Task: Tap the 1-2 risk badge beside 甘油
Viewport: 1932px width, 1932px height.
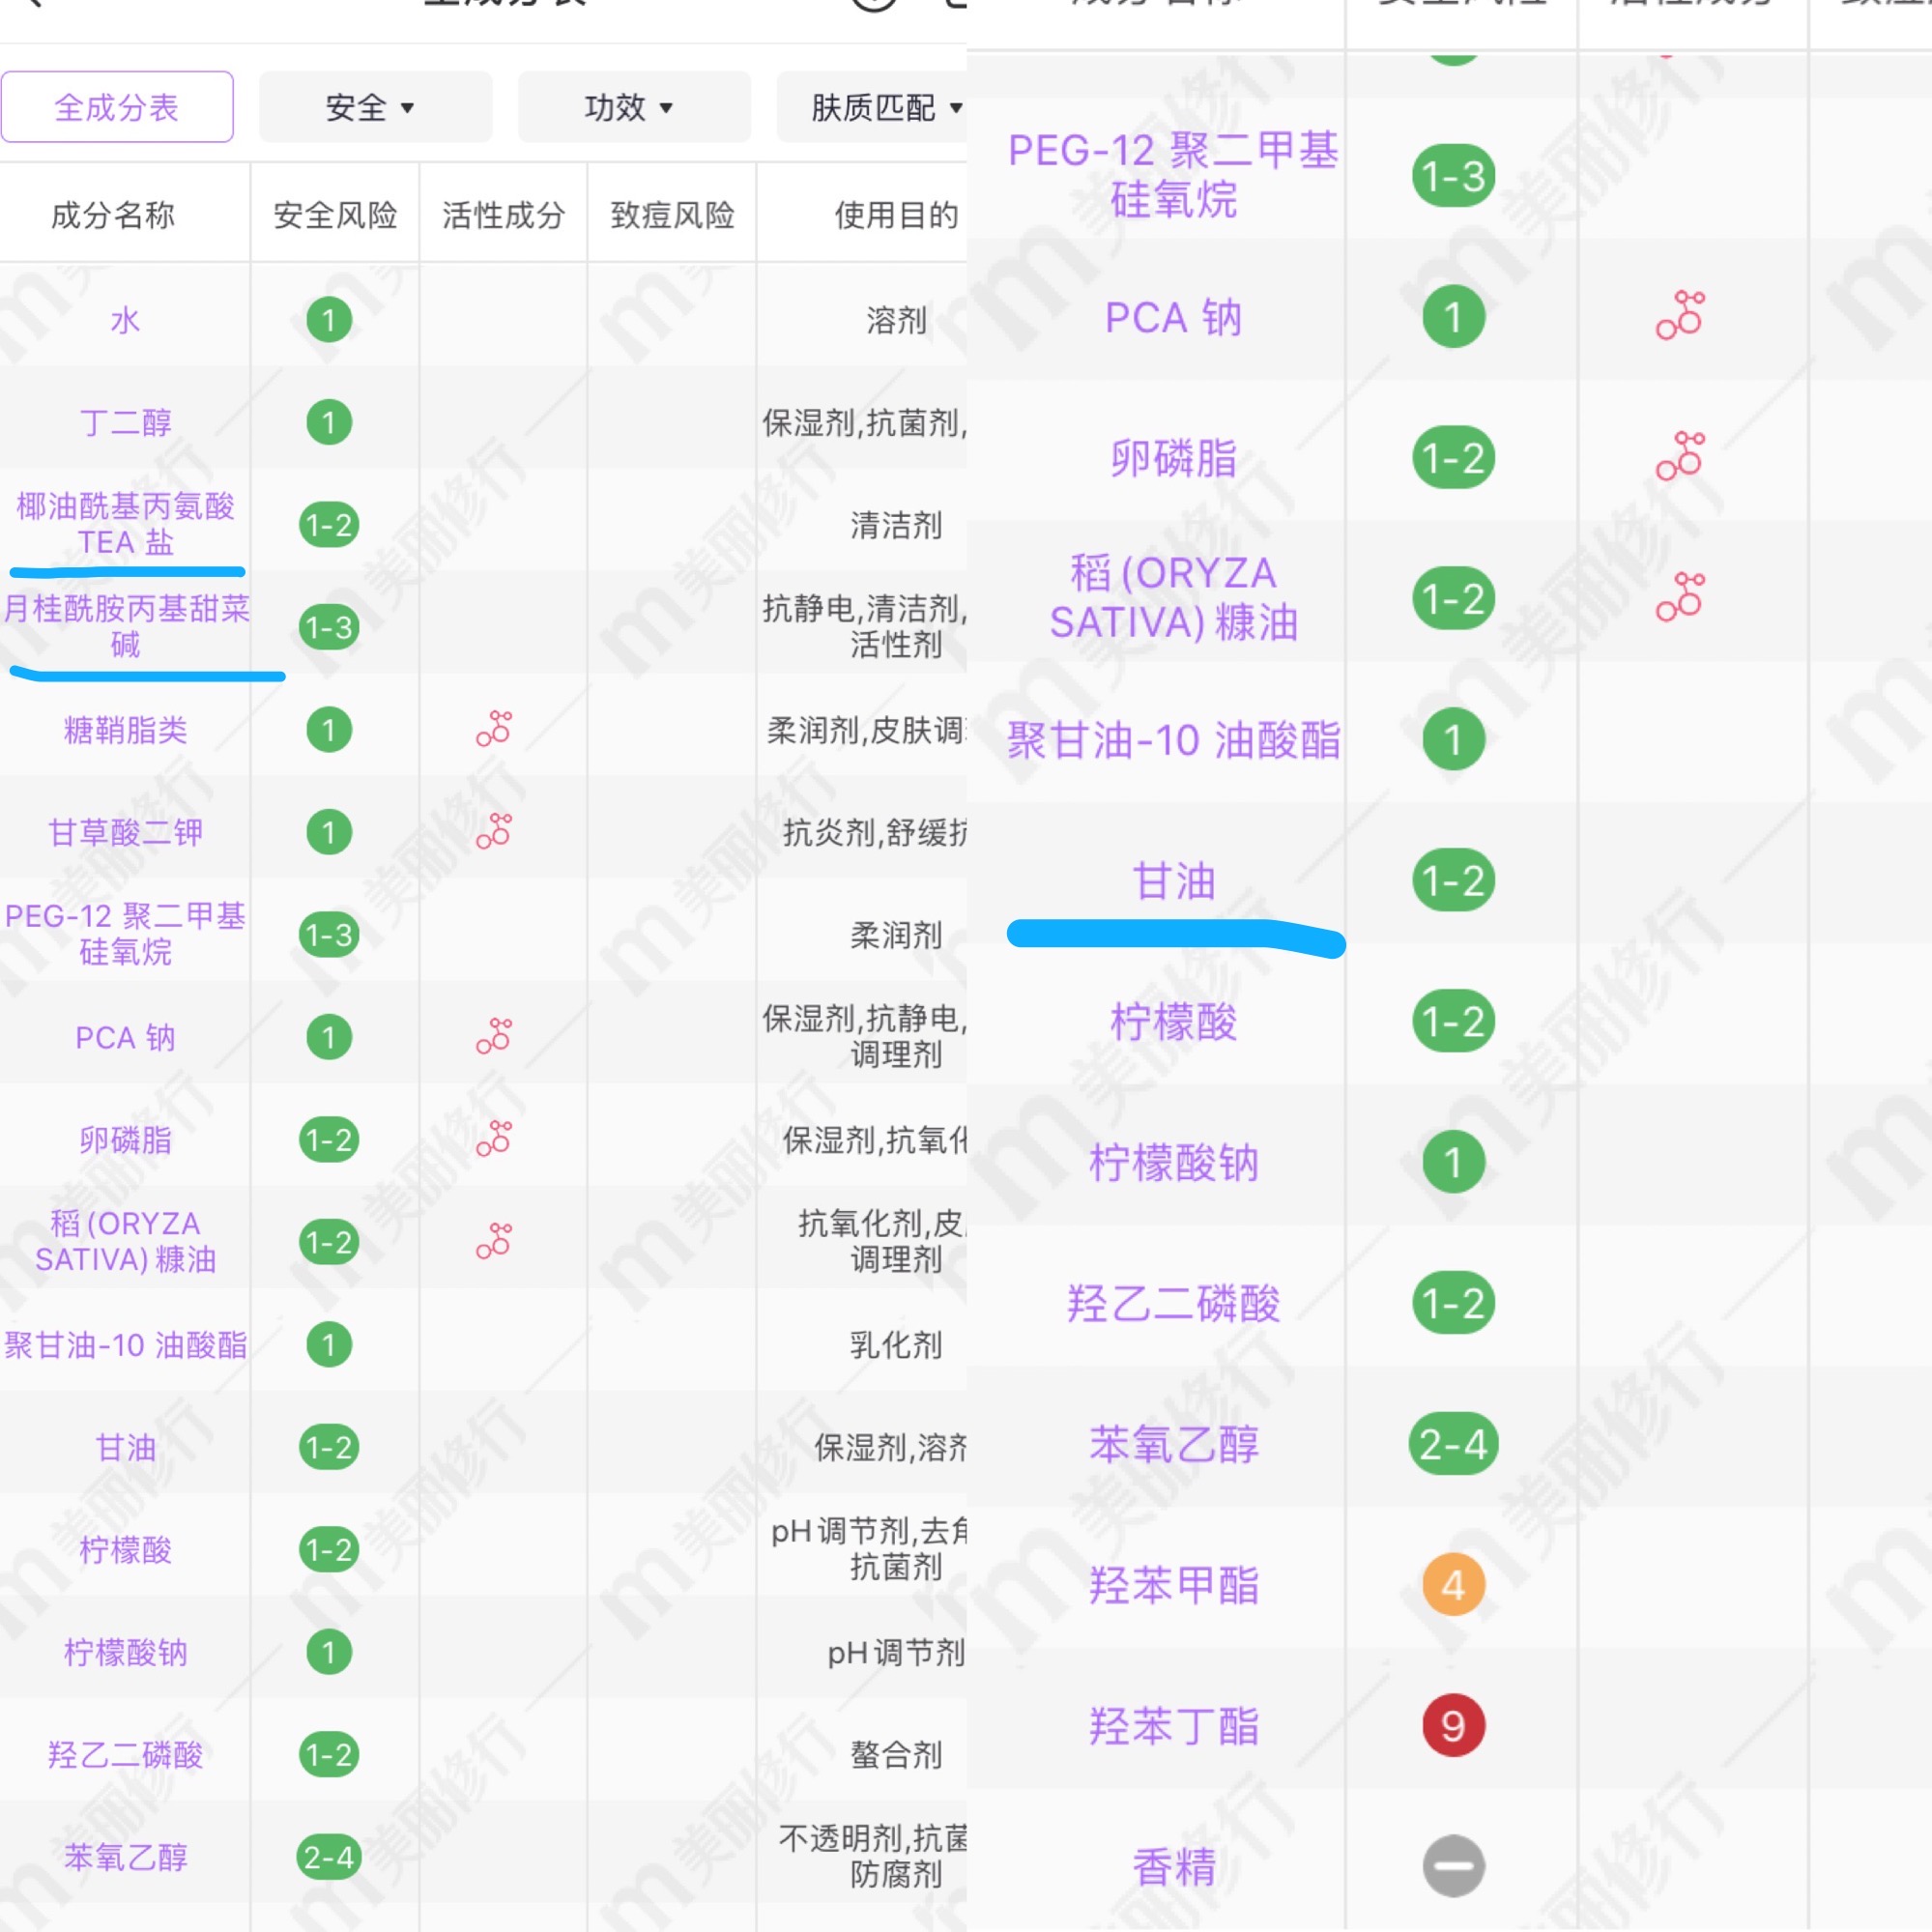Action: click(1453, 880)
